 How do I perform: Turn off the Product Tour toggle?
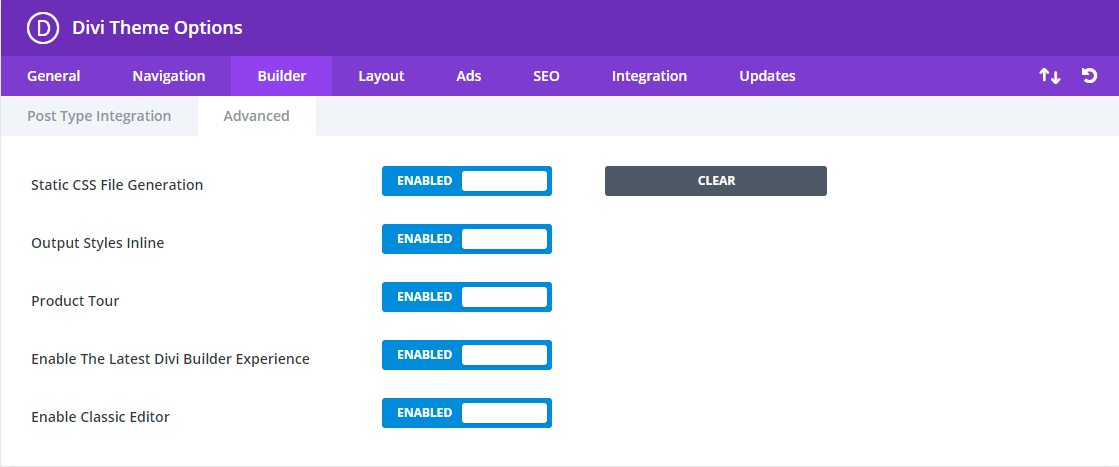467,296
